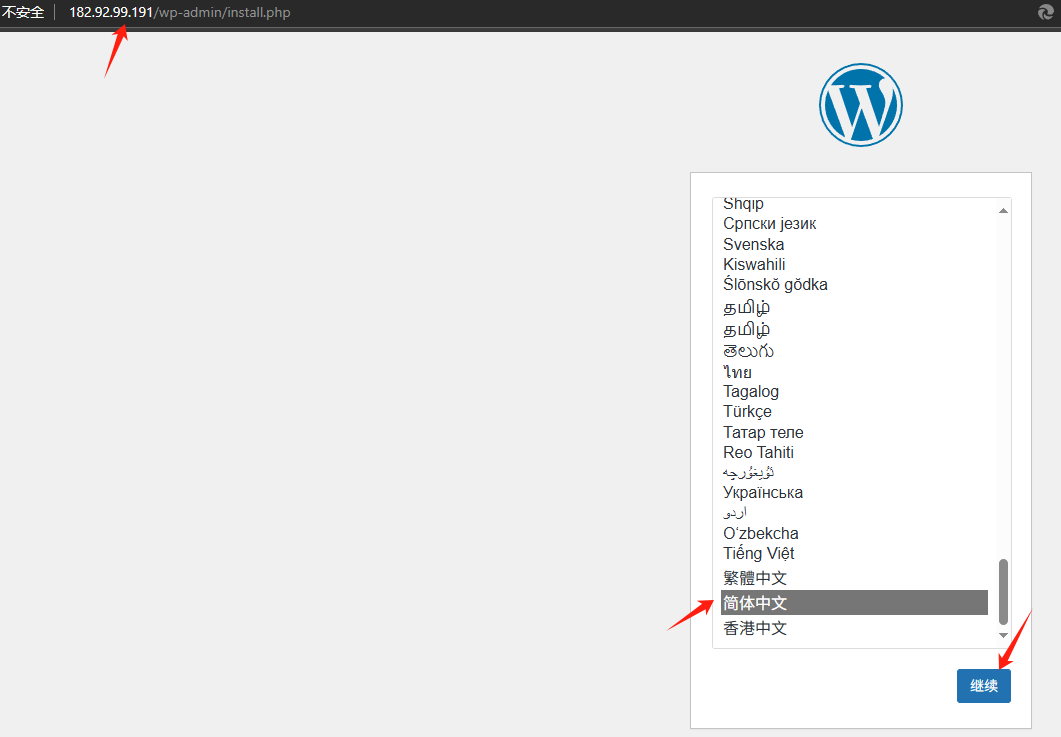Choose Tiếng Việt in the list
This screenshot has height=737, width=1061.
[x=854, y=554]
